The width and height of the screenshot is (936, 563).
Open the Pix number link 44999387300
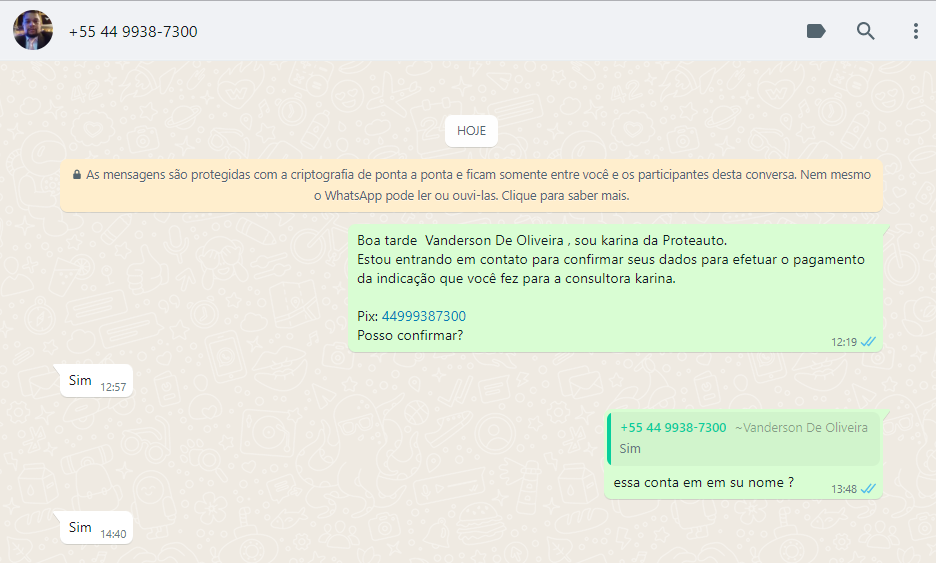(x=424, y=316)
